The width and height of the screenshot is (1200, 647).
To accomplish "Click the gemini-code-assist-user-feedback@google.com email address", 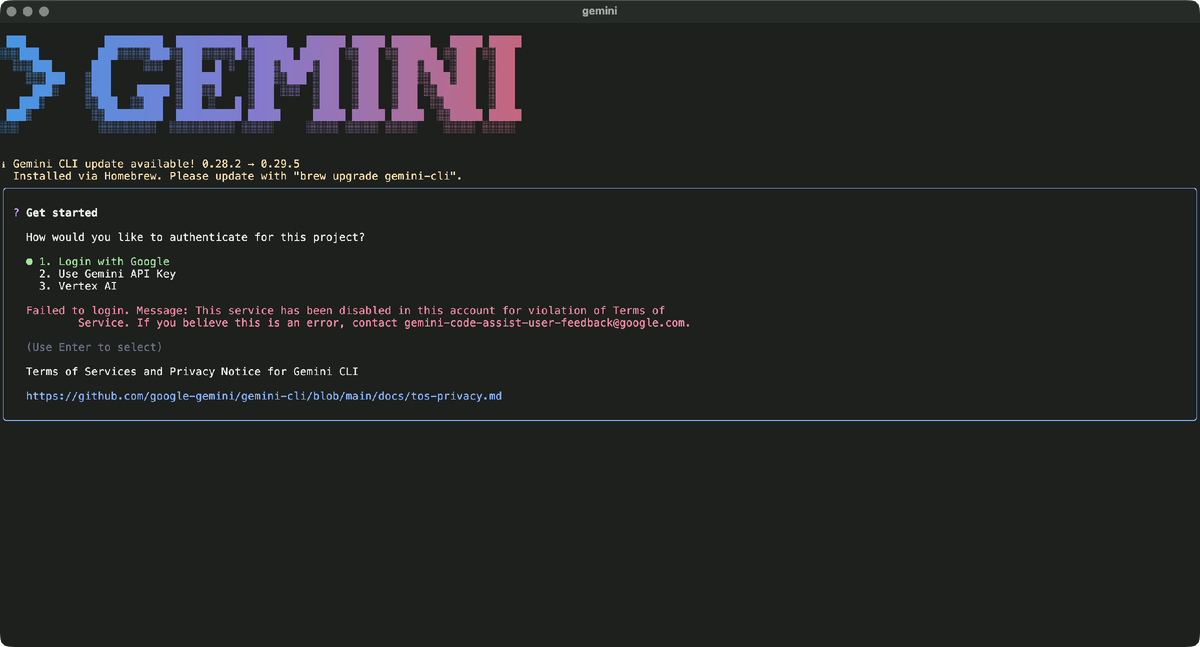I will click(x=545, y=323).
